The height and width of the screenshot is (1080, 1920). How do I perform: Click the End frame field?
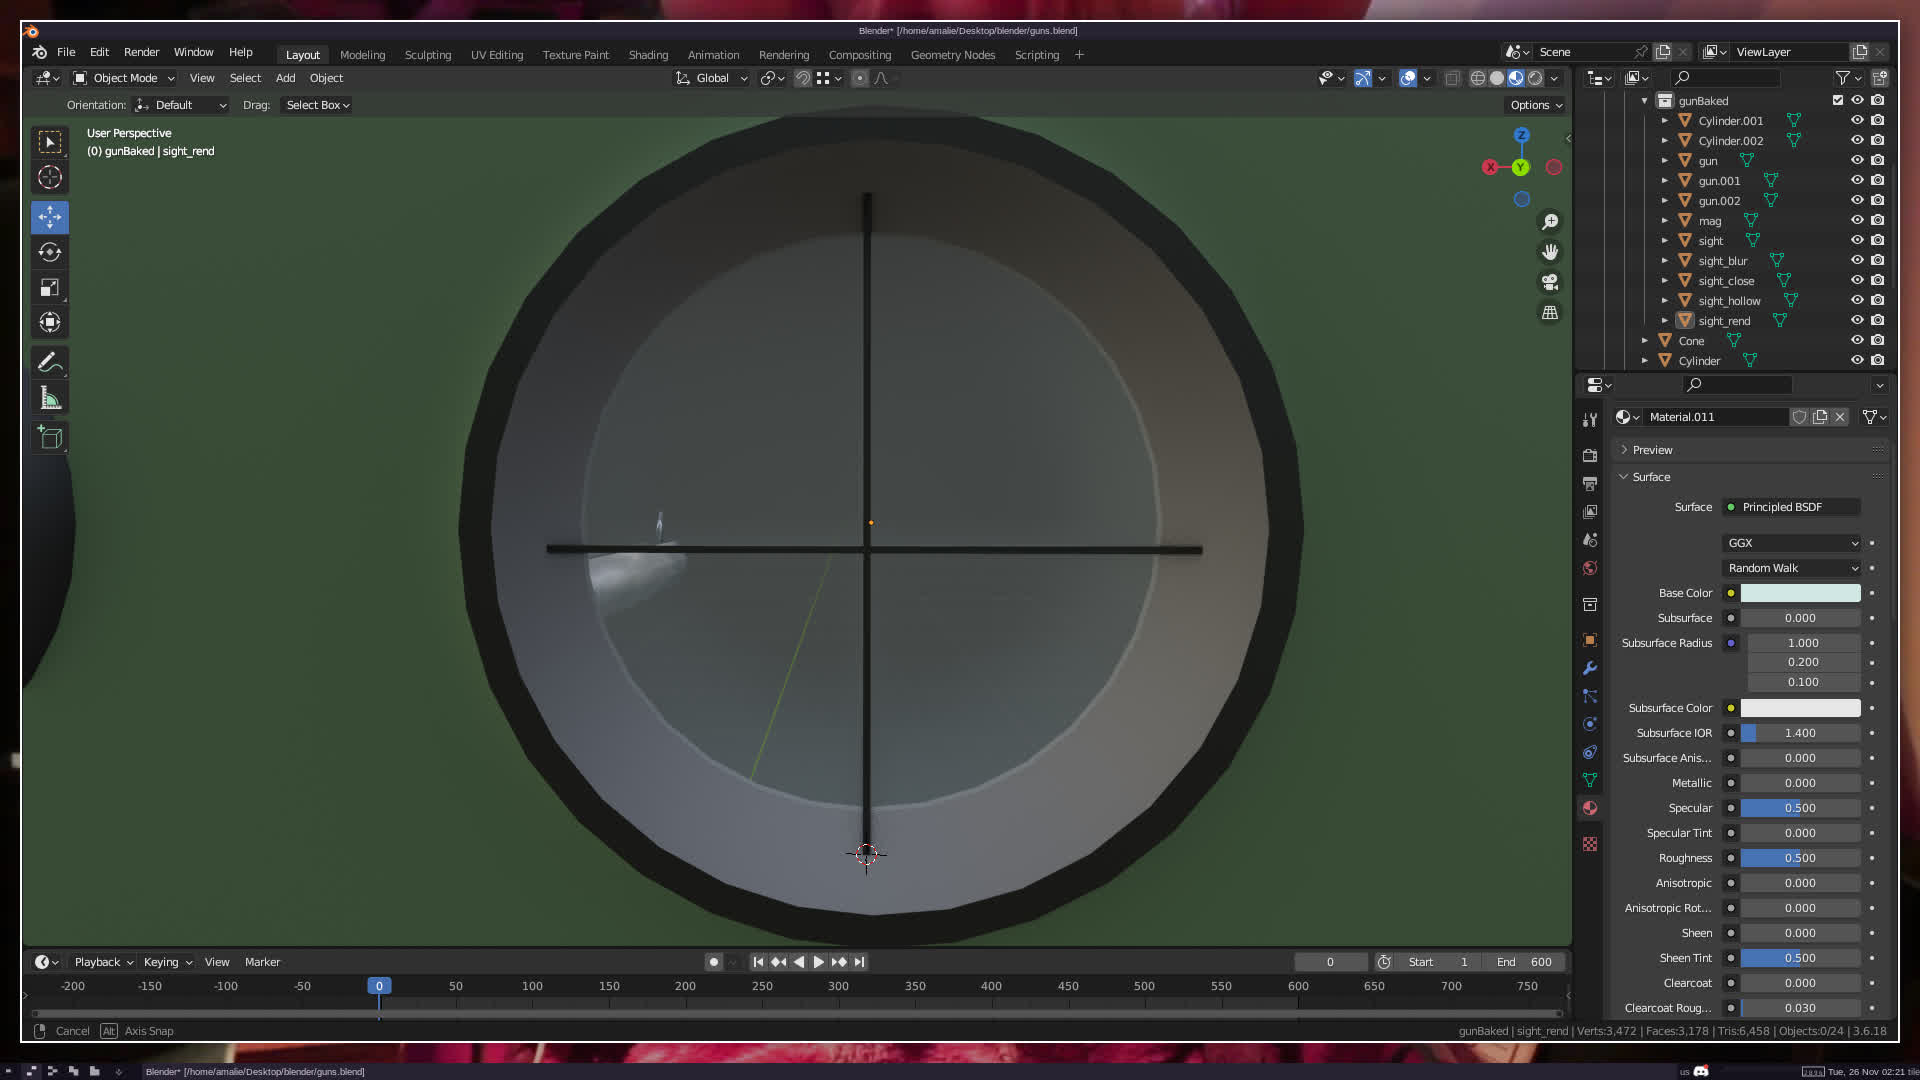[x=1525, y=962]
